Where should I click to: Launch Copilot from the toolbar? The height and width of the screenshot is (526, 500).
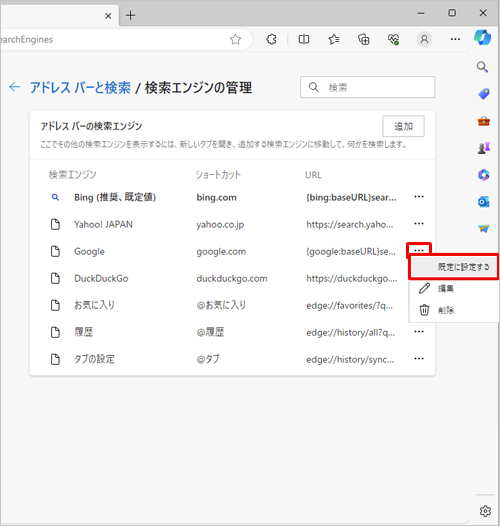483,37
